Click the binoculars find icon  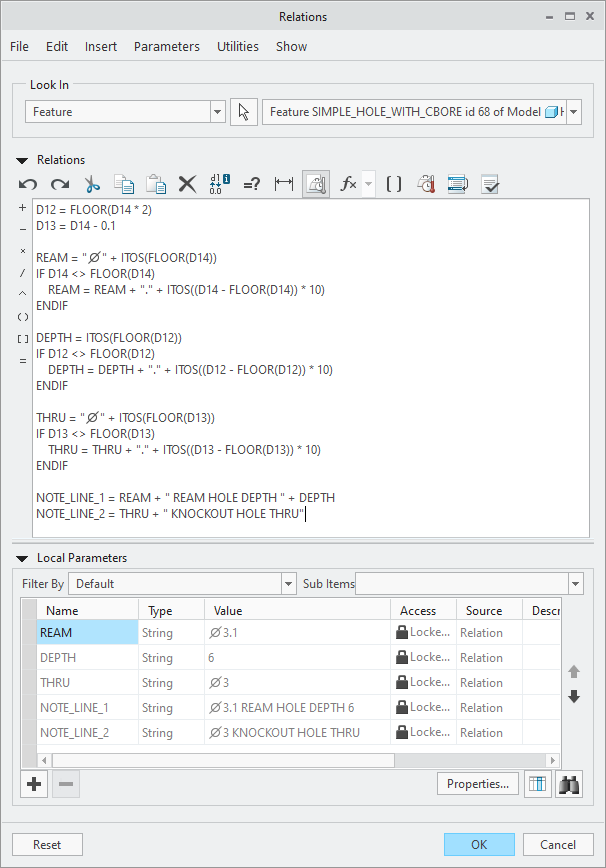pos(570,784)
